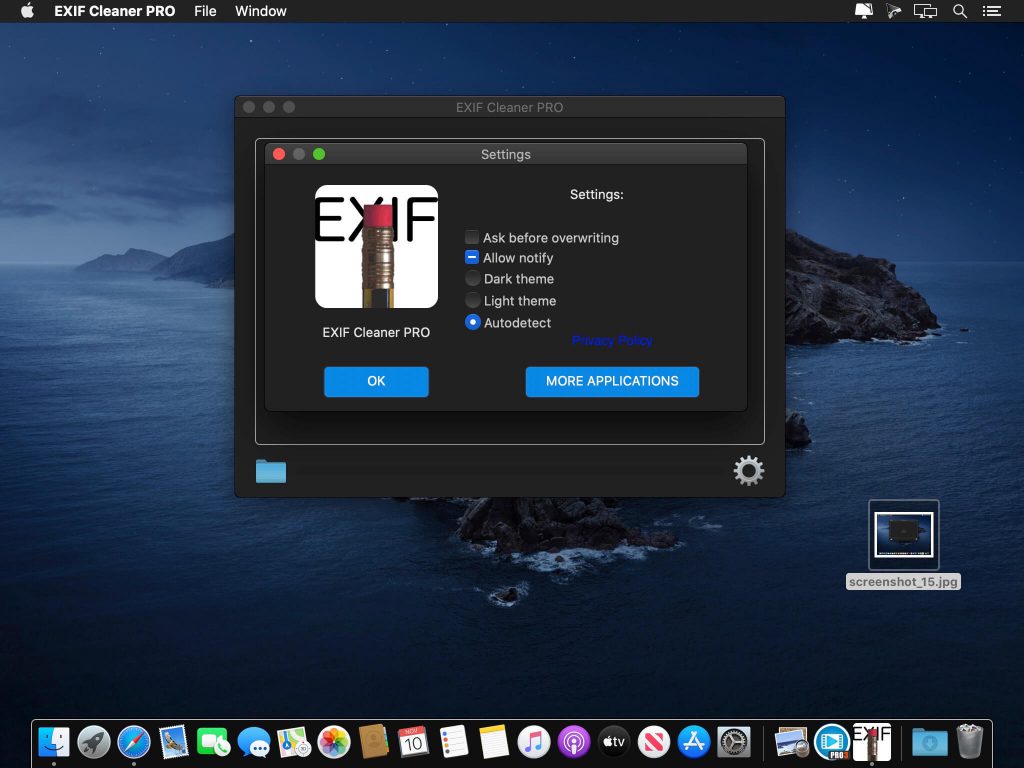Open the EXIF Cleaner PRO menu
This screenshot has height=768, width=1024.
(114, 11)
